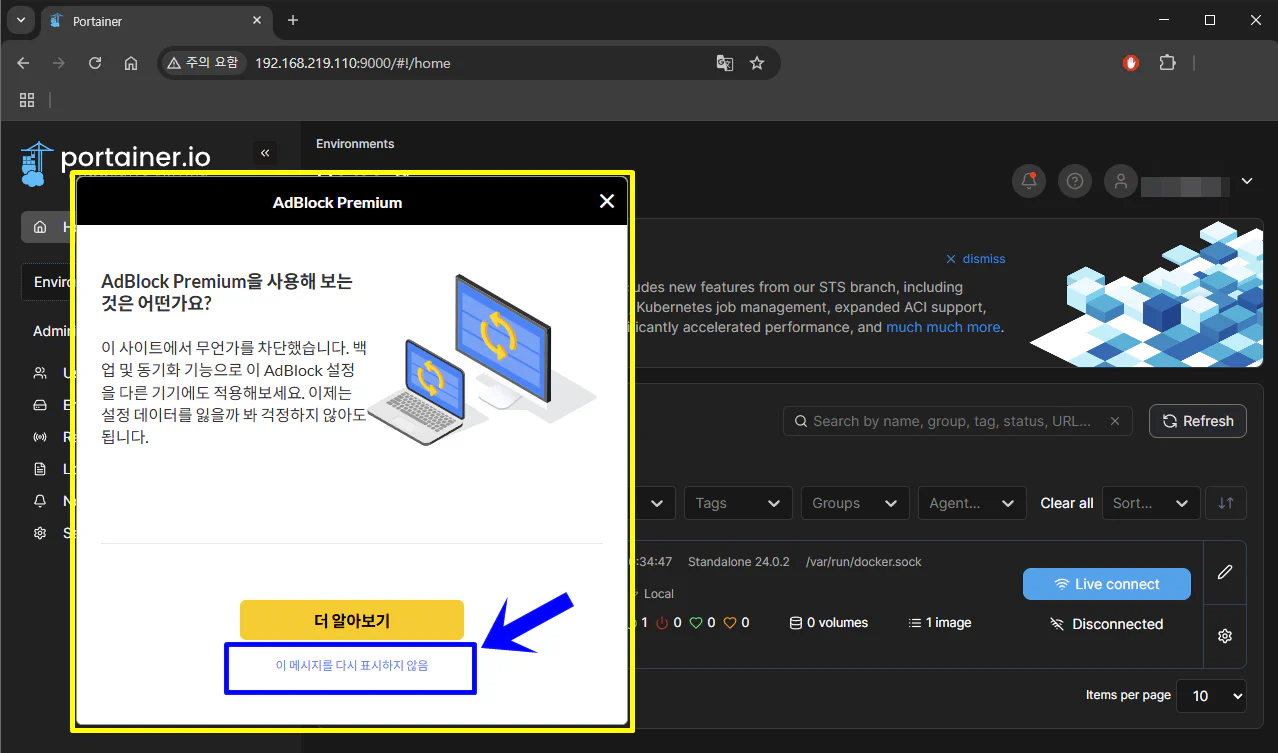
Task: Open the Groups filter dropdown
Action: pos(855,503)
